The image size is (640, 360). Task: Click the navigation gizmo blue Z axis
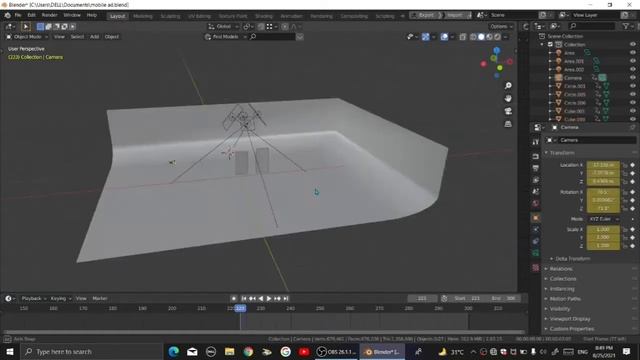tap(497, 50)
